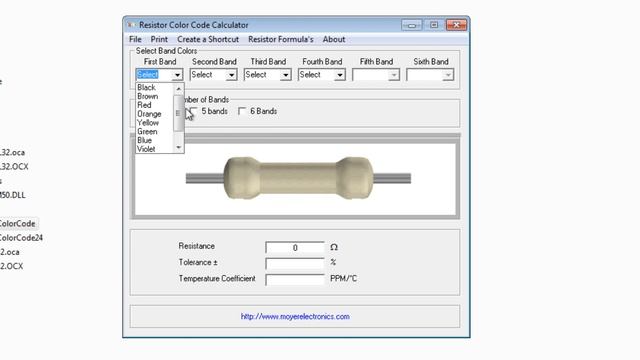640x360 pixels.
Task: Click the color list scroll up arrow
Action: point(178,88)
